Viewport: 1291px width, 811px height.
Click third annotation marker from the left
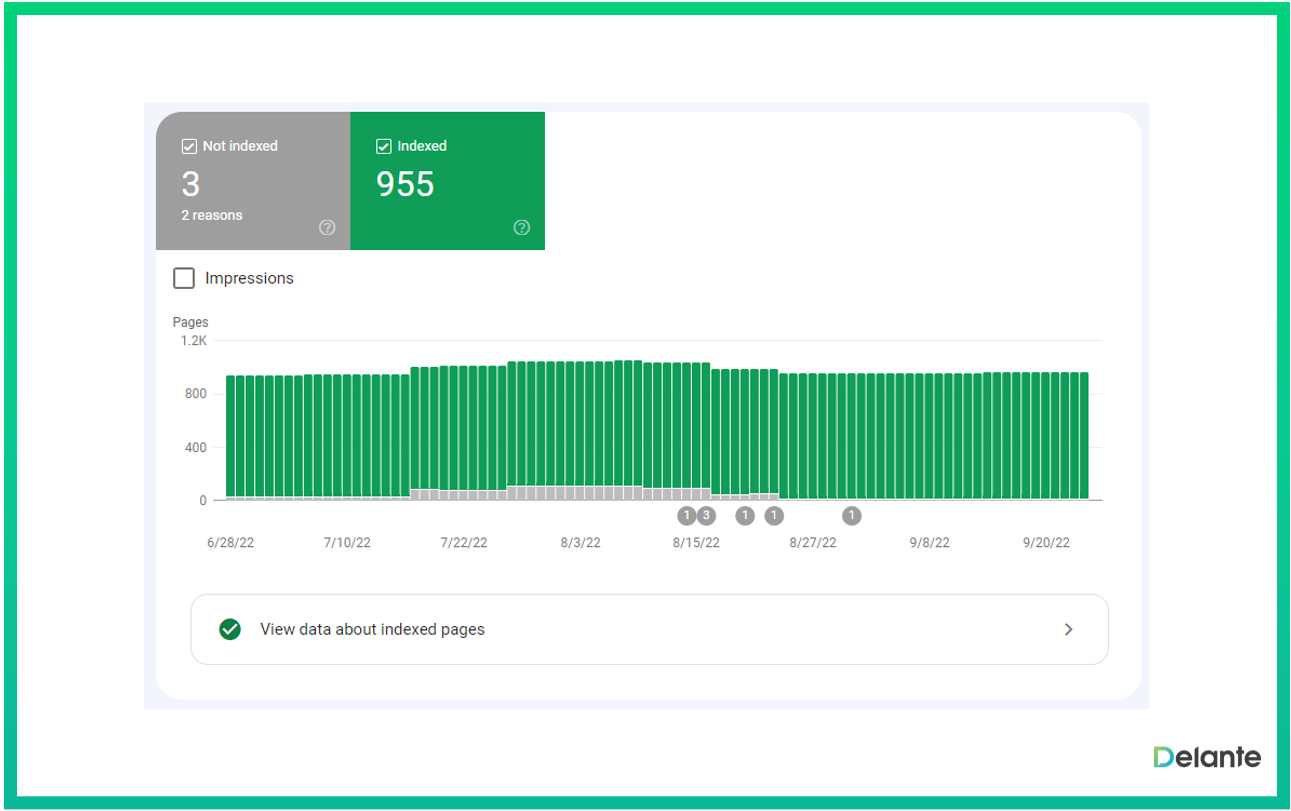point(745,516)
